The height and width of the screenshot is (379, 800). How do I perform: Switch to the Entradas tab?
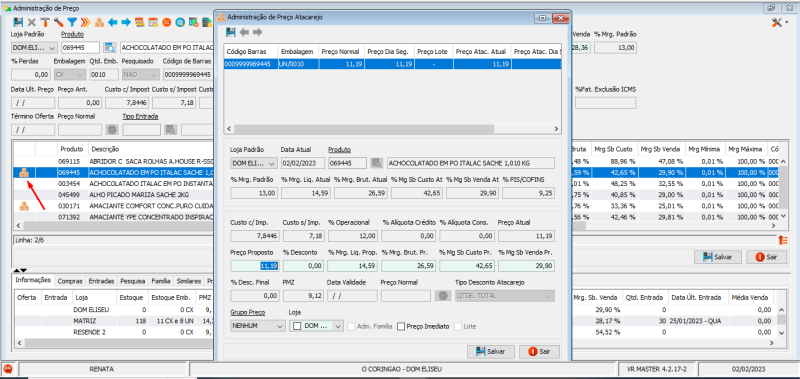pyautogui.click(x=101, y=281)
